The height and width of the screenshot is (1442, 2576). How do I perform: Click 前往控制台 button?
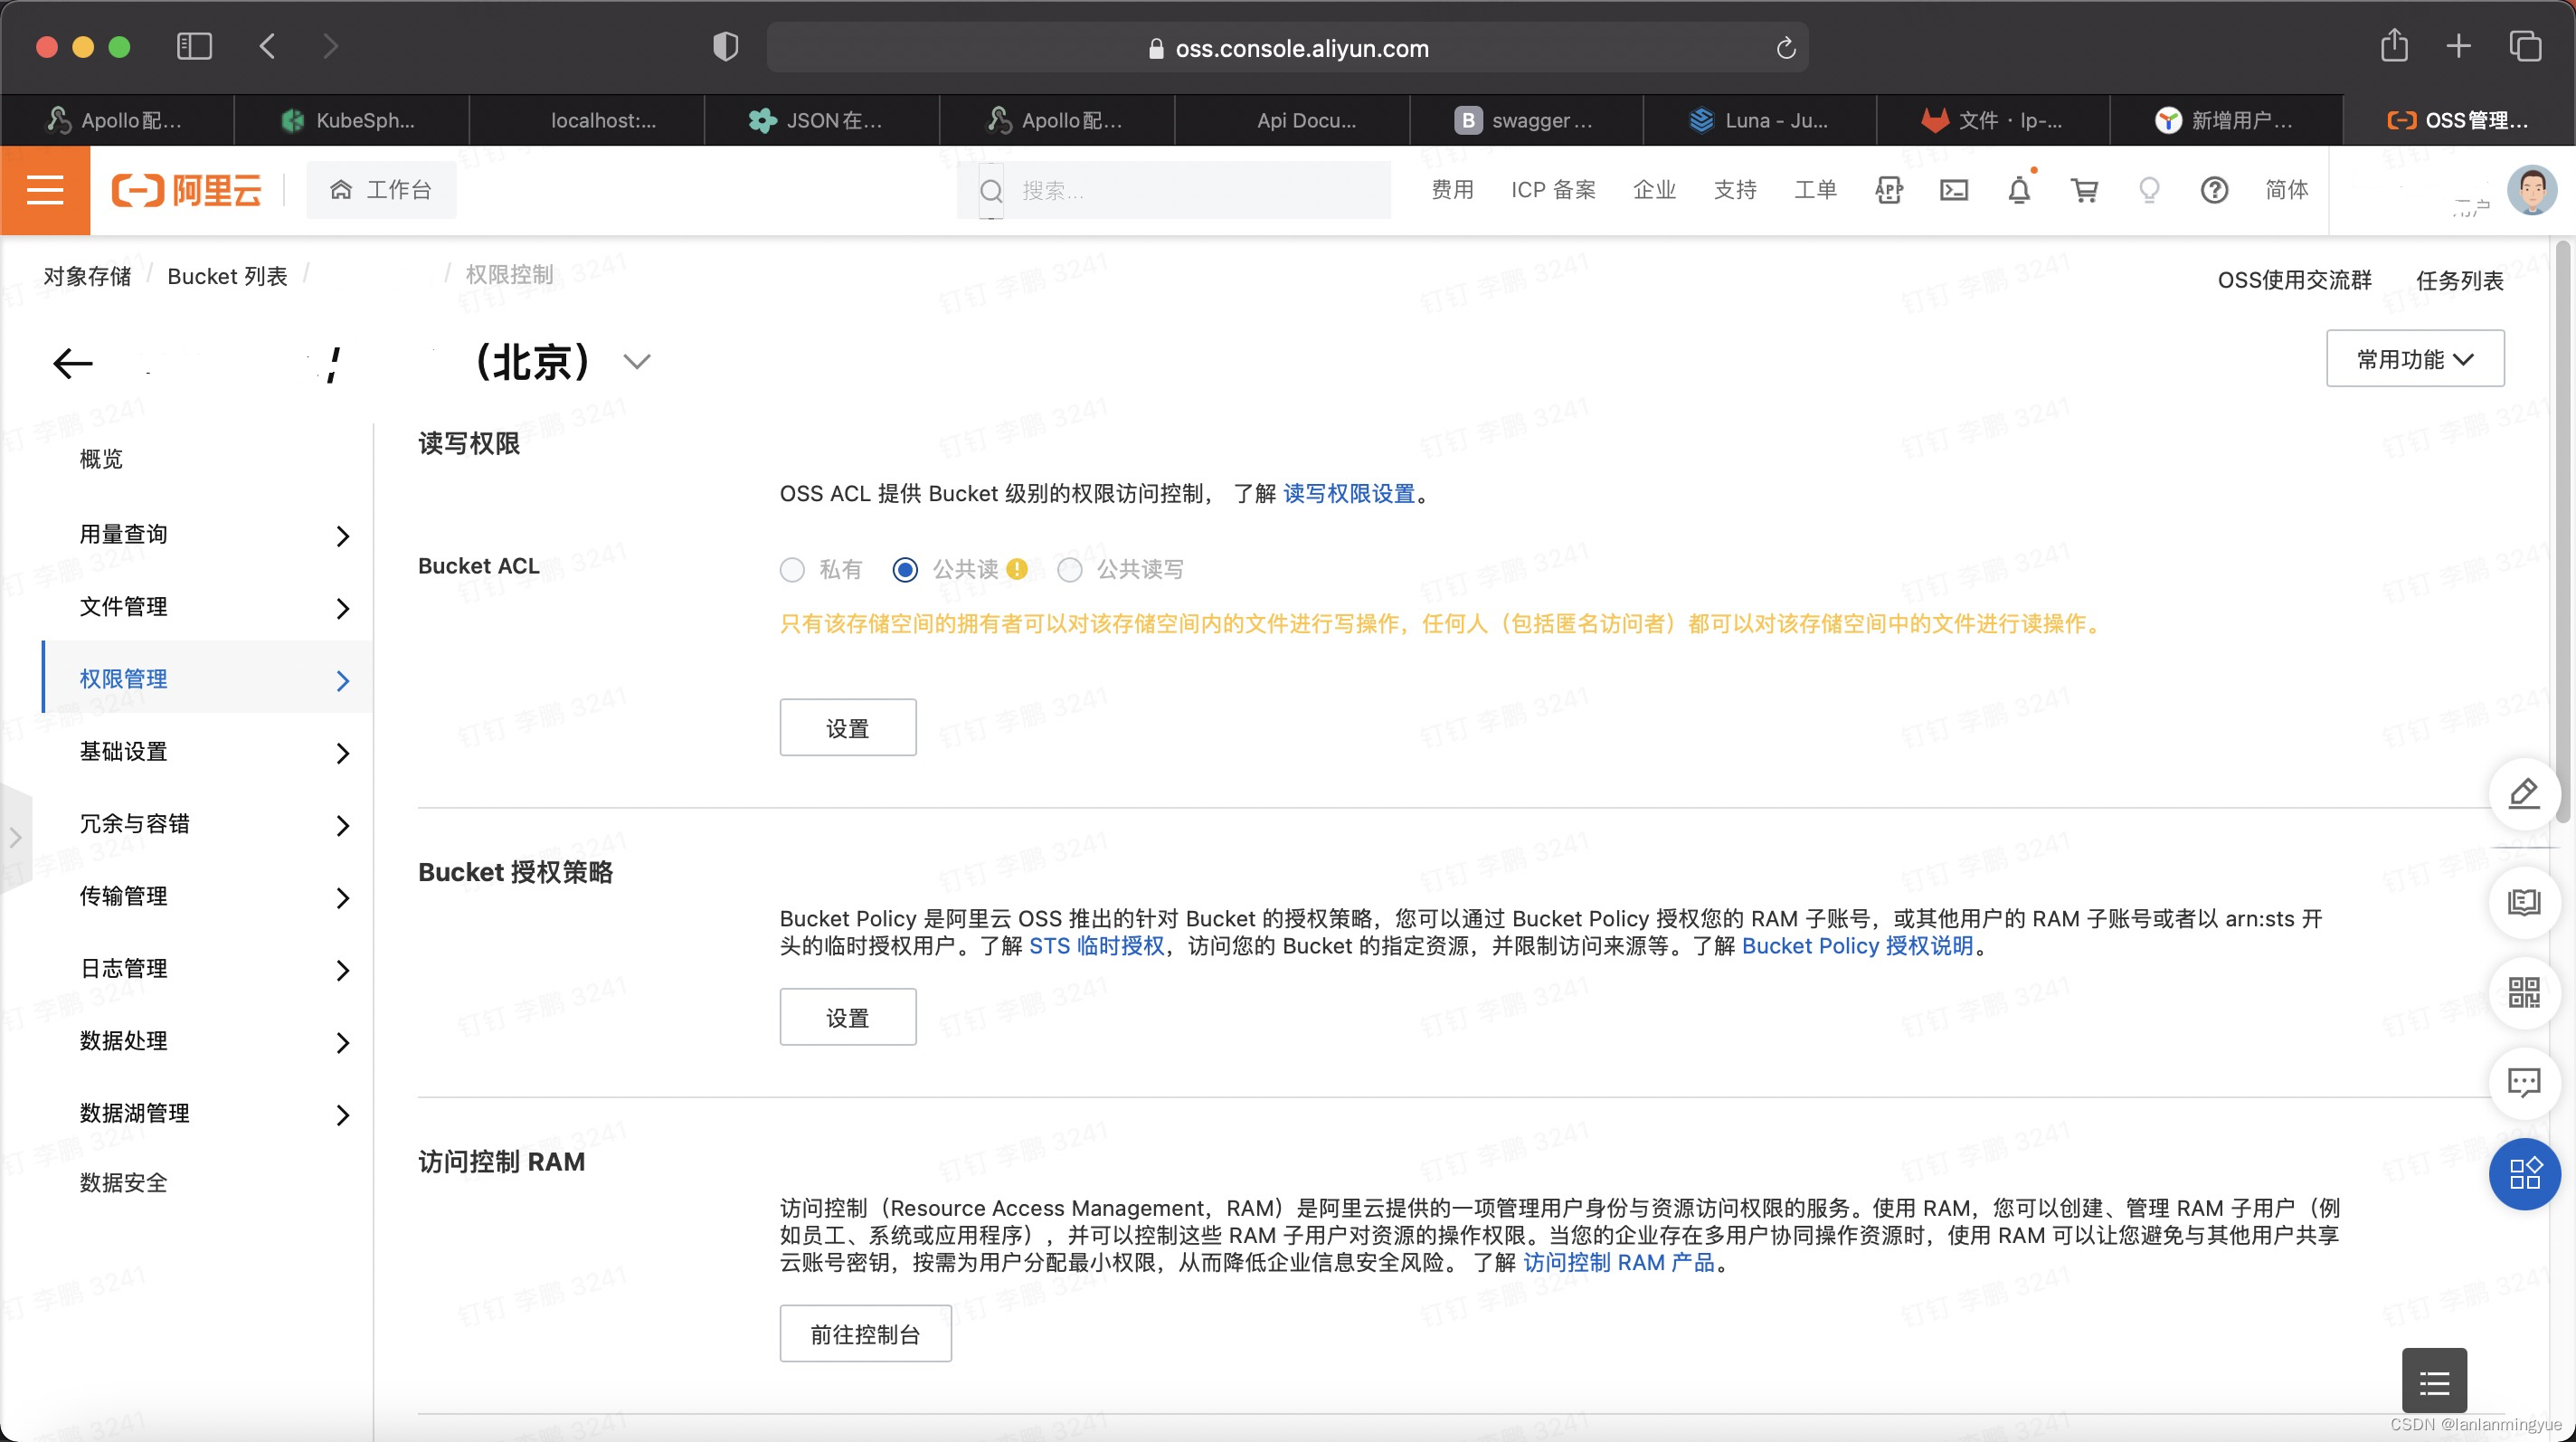click(x=865, y=1334)
